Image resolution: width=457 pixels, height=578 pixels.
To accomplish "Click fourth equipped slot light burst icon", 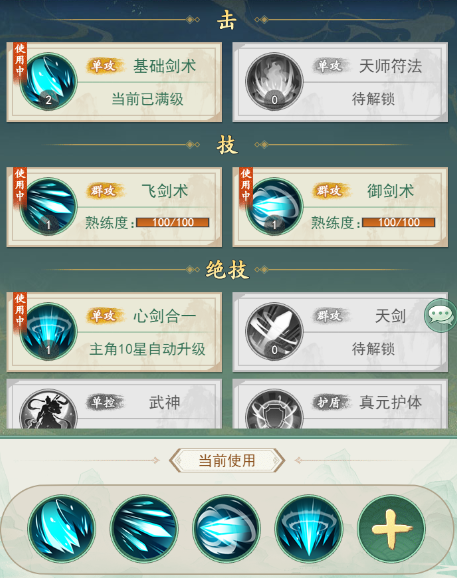I will [x=309, y=529].
